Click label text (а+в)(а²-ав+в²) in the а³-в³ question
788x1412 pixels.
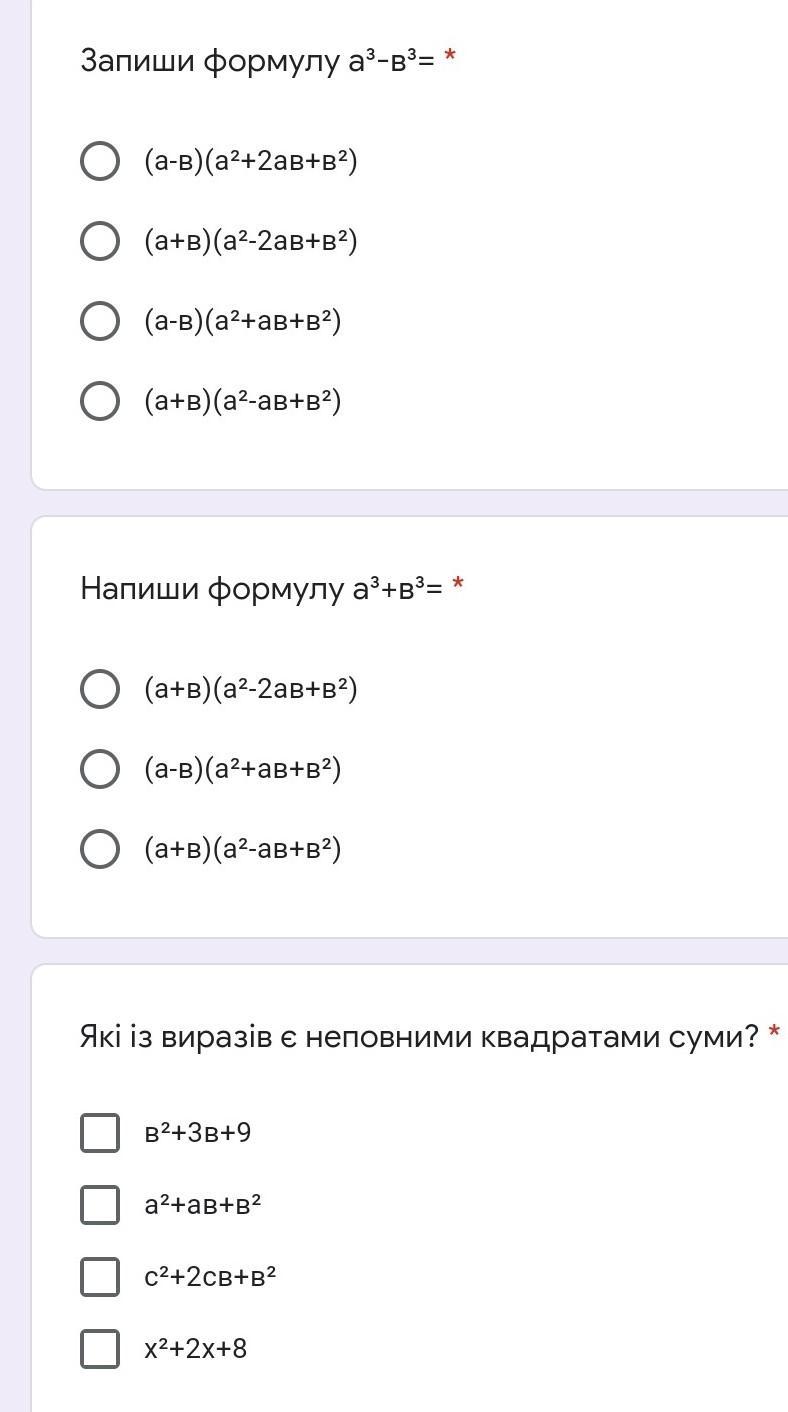pyautogui.click(x=243, y=401)
